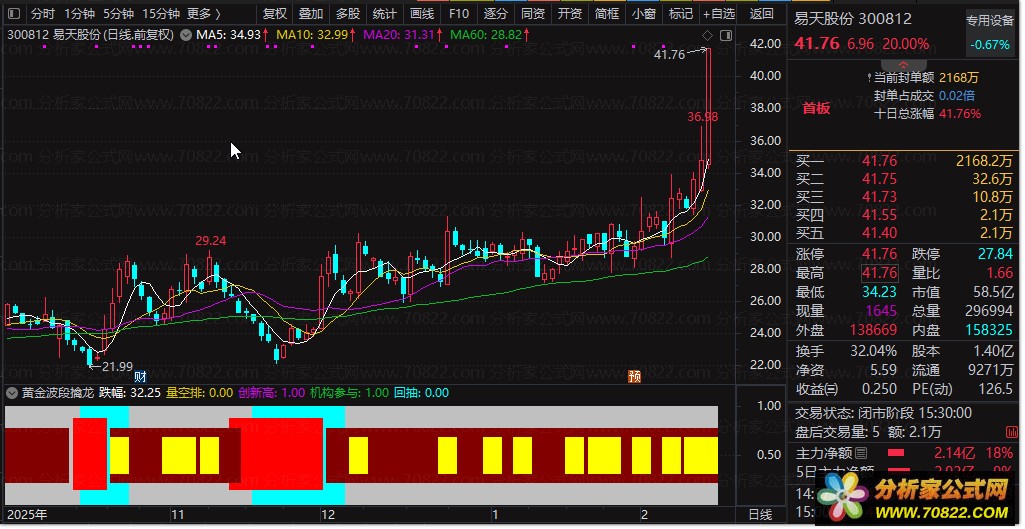Click the 29.24 high price label on chart
1025x529 pixels.
tap(210, 241)
